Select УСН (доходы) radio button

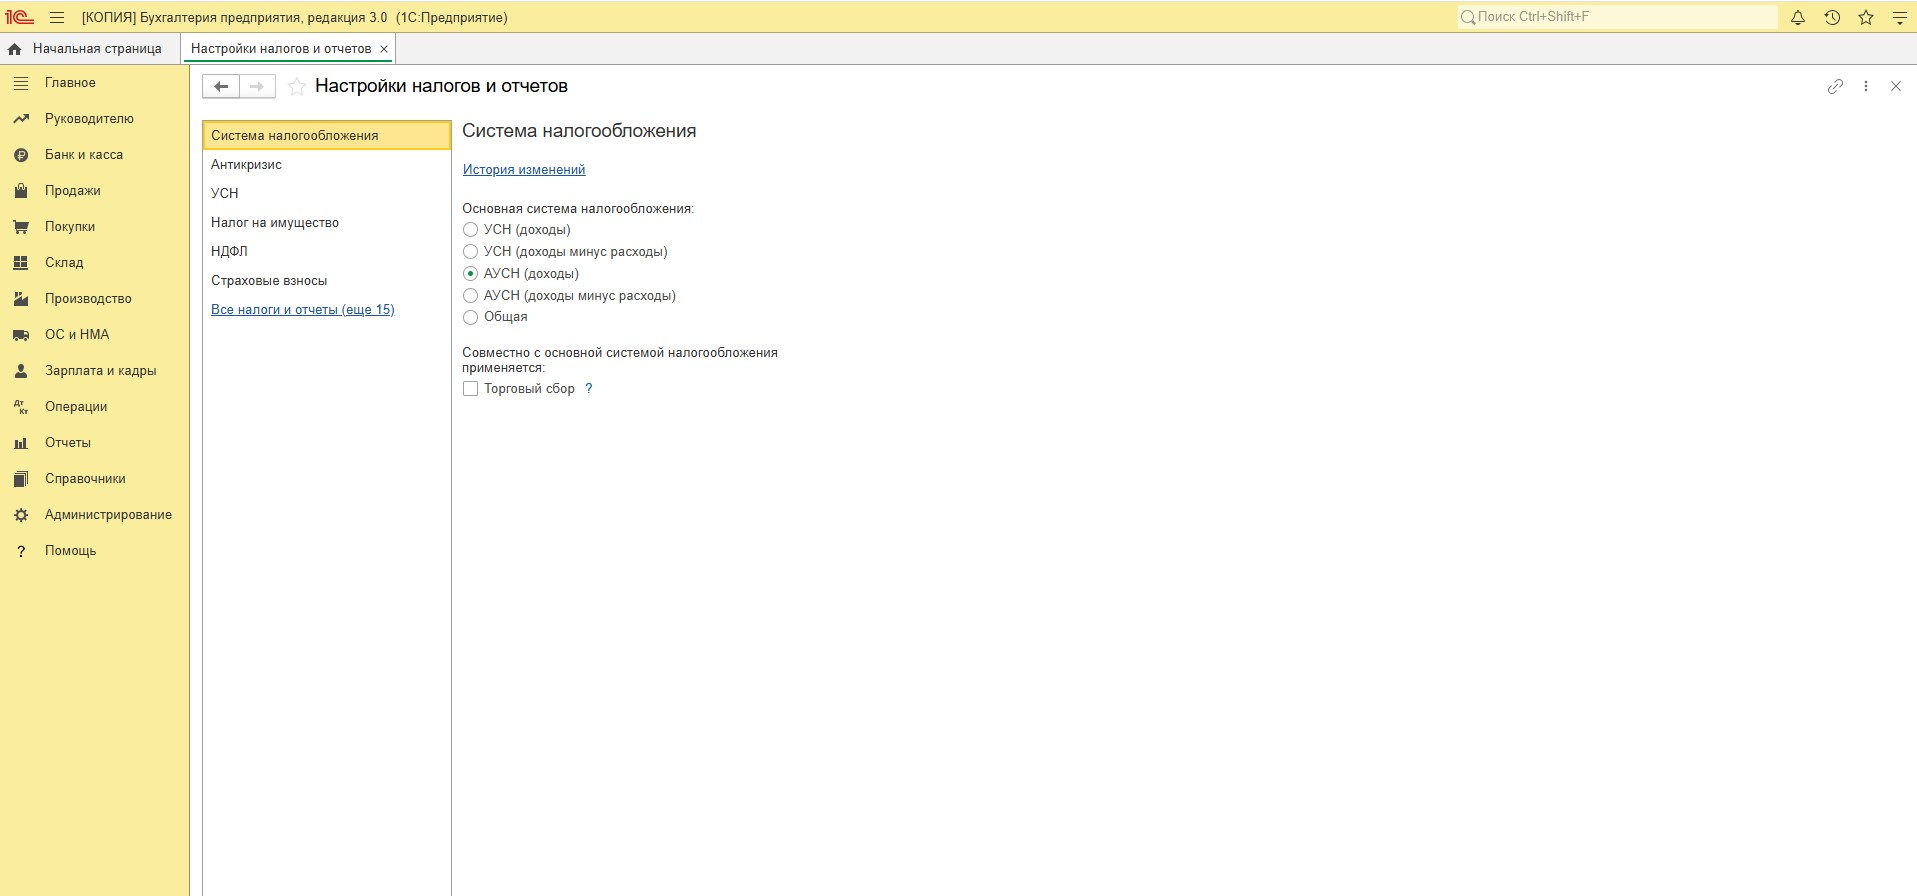pyautogui.click(x=470, y=230)
